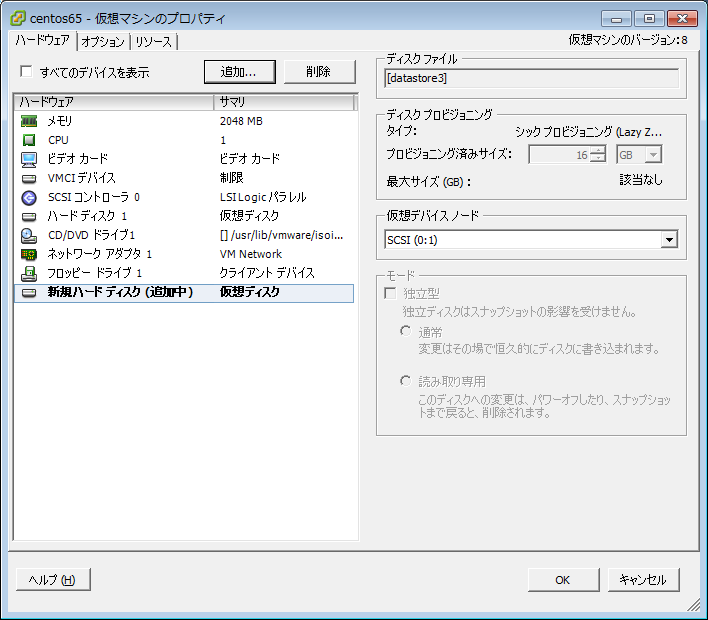Open the virtual device node SCSI (0:1) dropdown
Screen dimensions: 708x620
coord(669,240)
